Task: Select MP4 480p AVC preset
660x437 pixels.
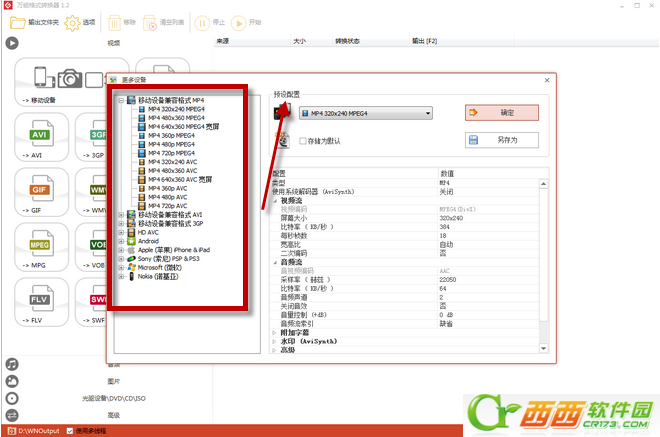Action: pos(167,197)
